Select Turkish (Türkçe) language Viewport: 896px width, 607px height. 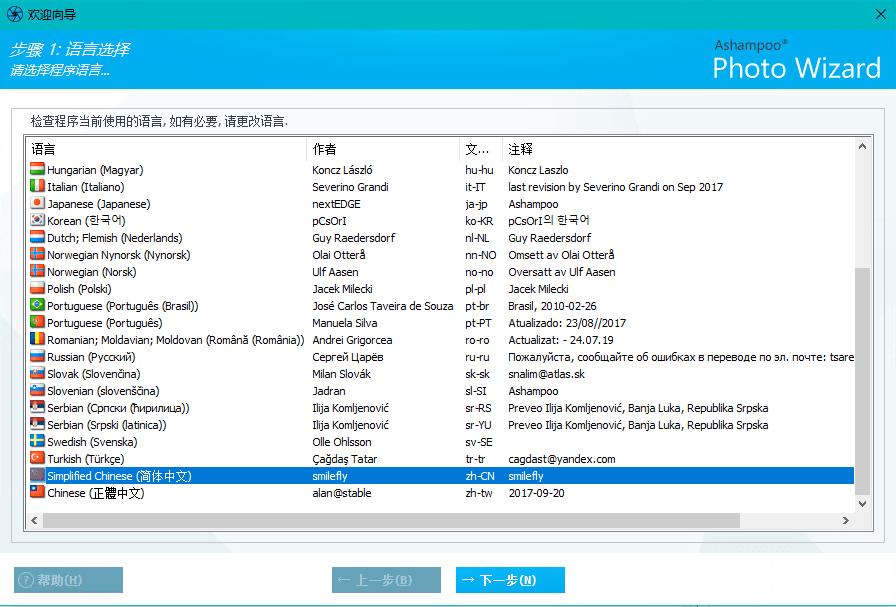[441, 459]
